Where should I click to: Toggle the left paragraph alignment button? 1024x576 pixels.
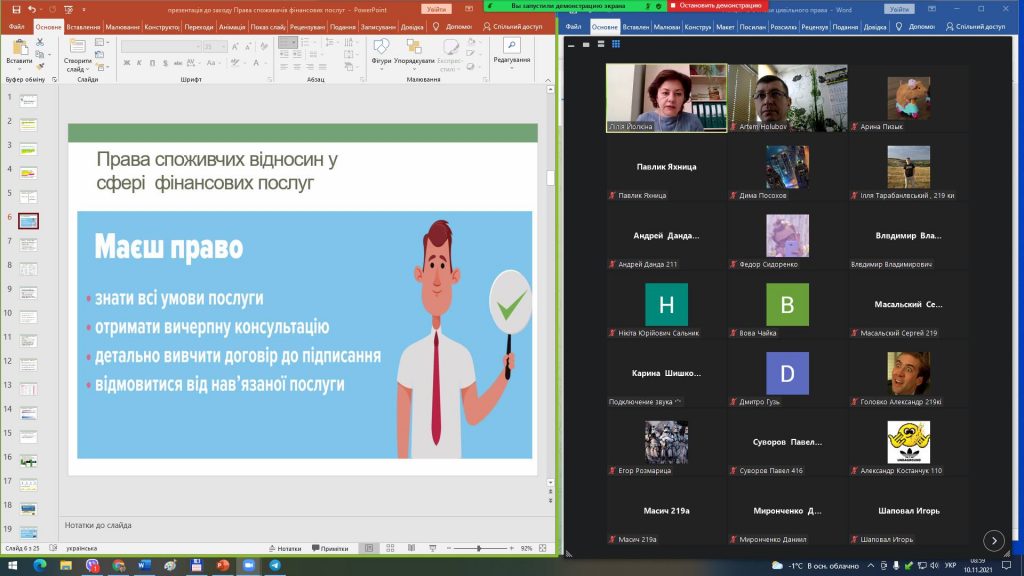point(284,67)
